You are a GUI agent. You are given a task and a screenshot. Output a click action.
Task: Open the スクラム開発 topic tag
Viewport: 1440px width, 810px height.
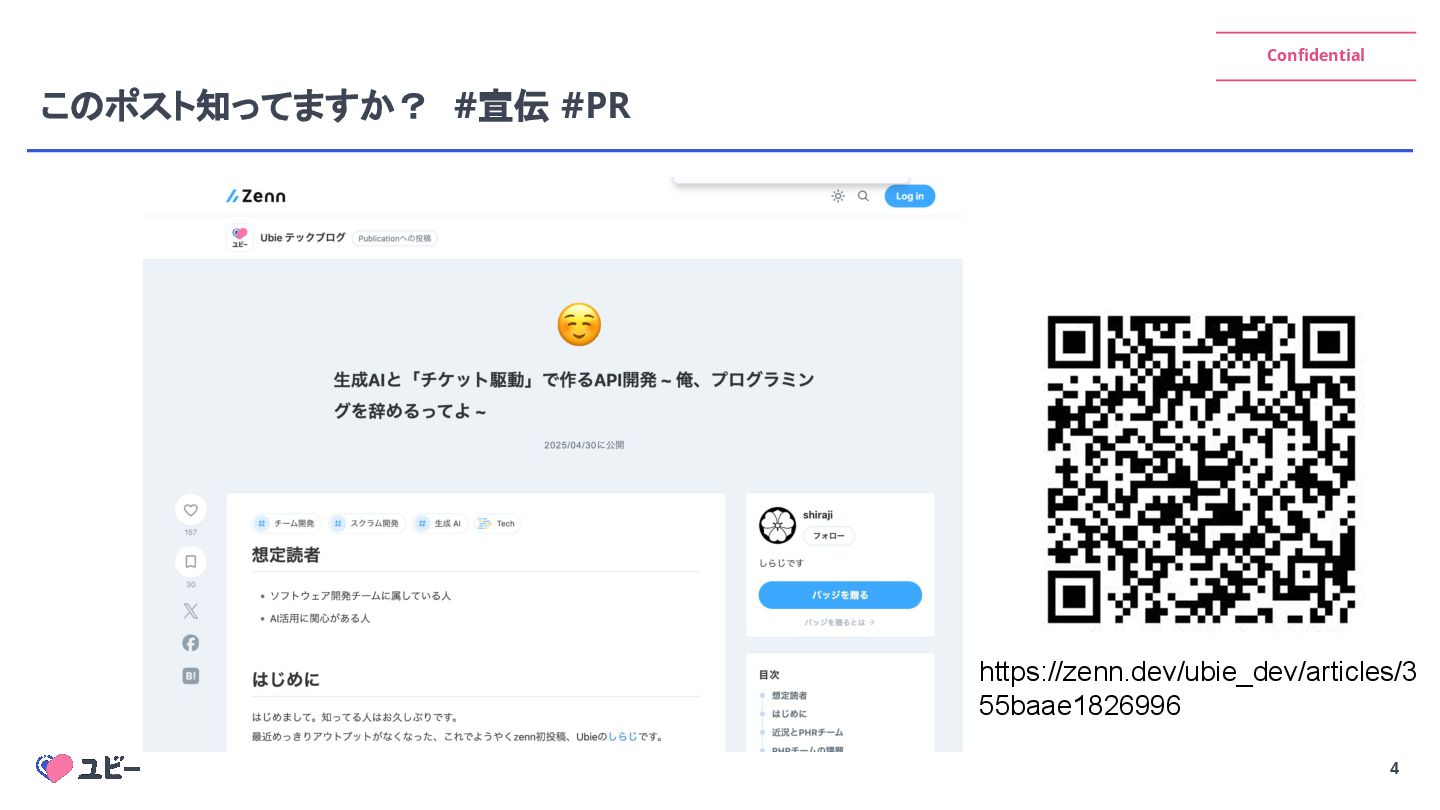click(367, 523)
